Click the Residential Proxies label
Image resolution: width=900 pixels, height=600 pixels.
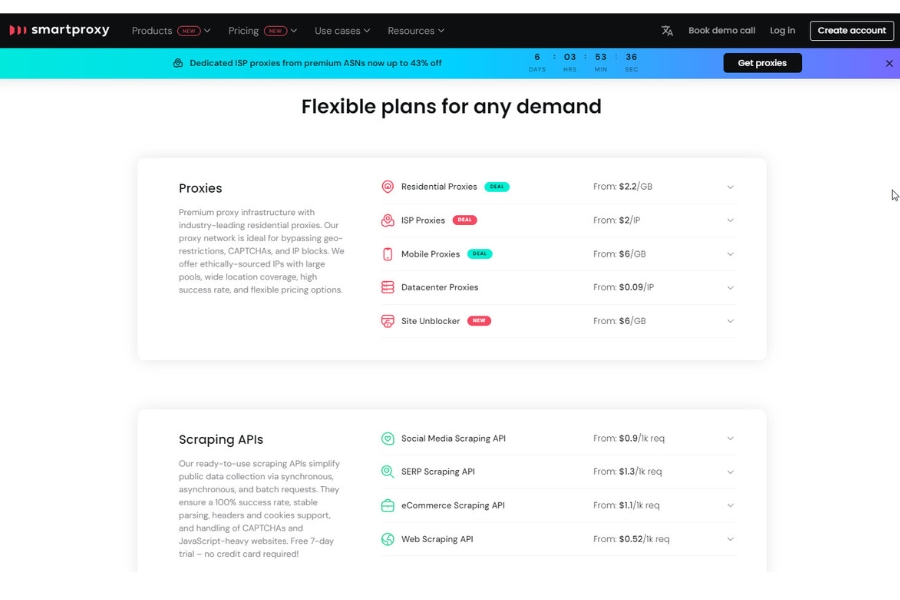(x=439, y=187)
